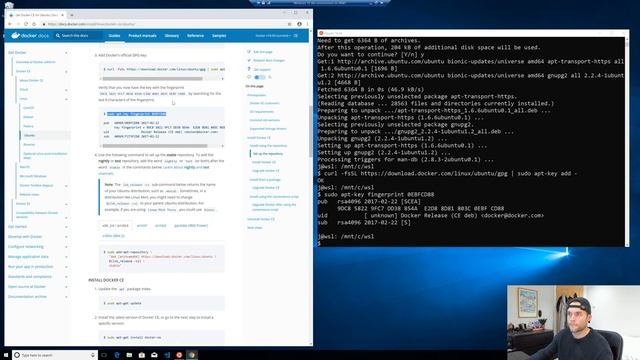Screen dimensions: 640x360
Task: Reload the Docker docs page
Action: click(x=26, y=24)
